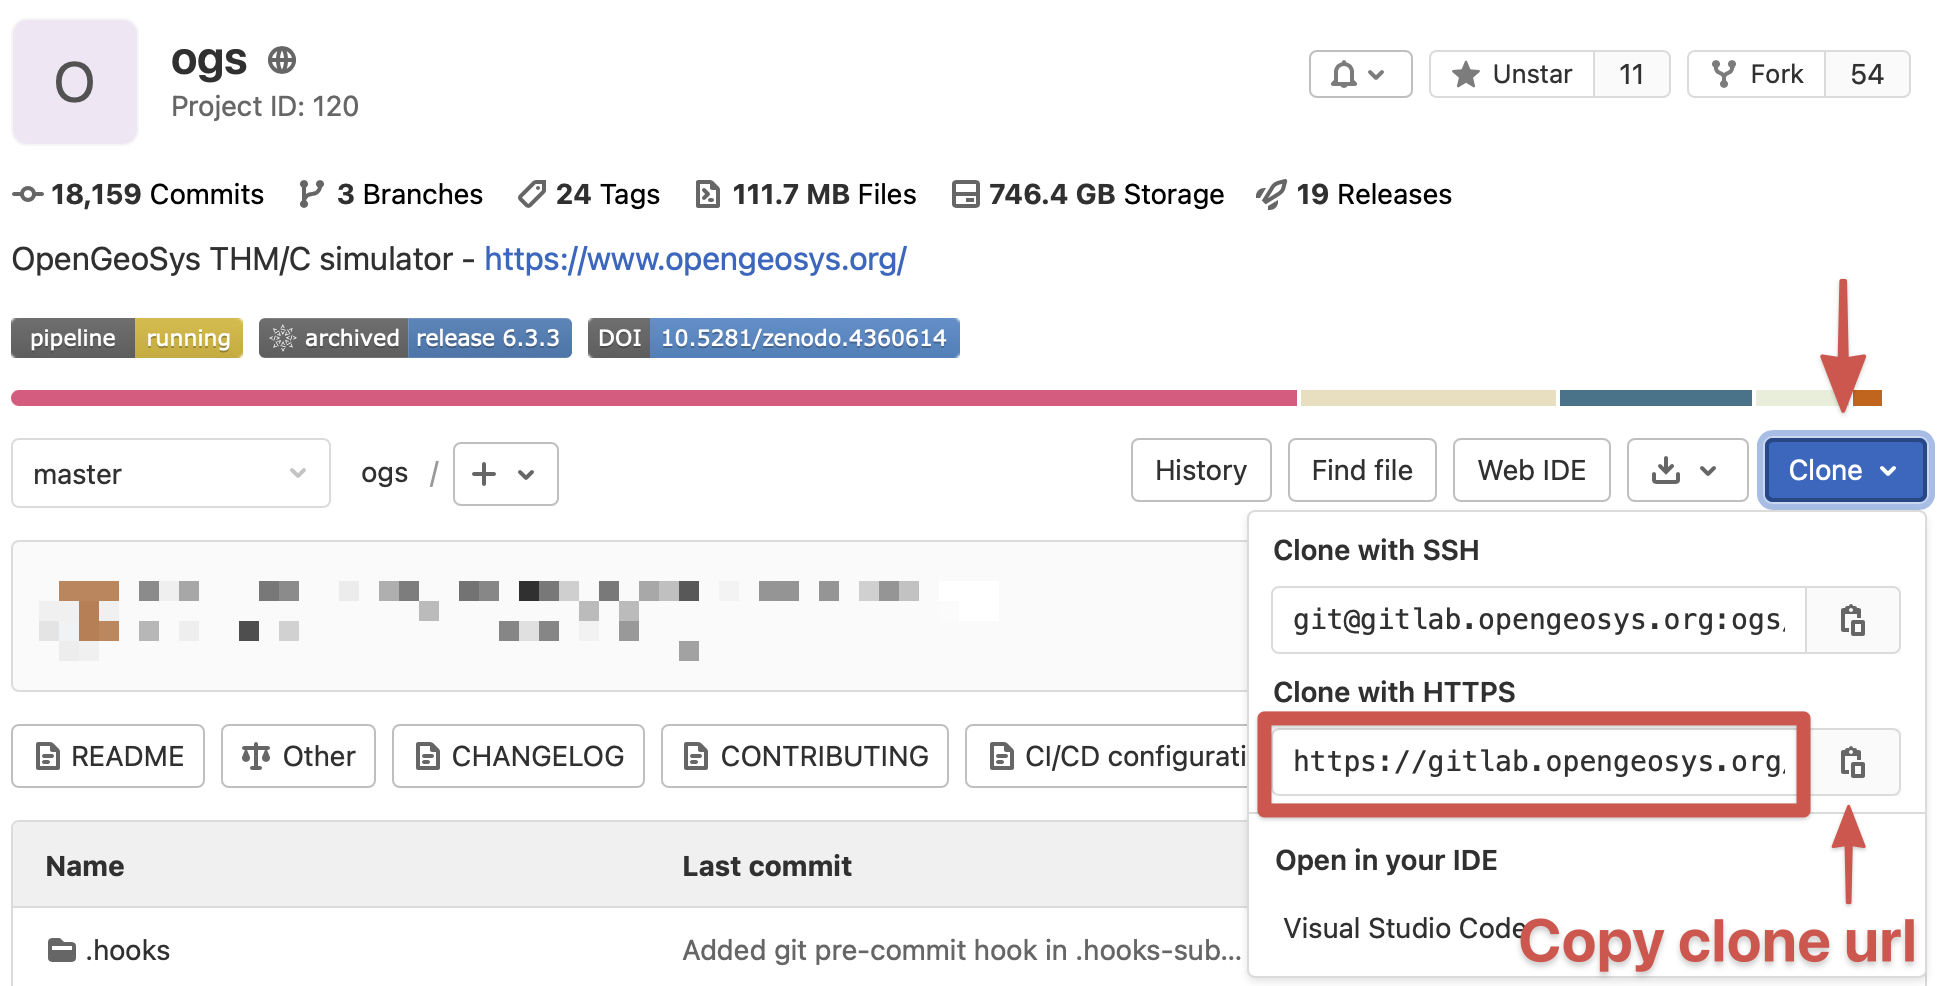Switch to the CHANGELOG view

pyautogui.click(x=518, y=756)
